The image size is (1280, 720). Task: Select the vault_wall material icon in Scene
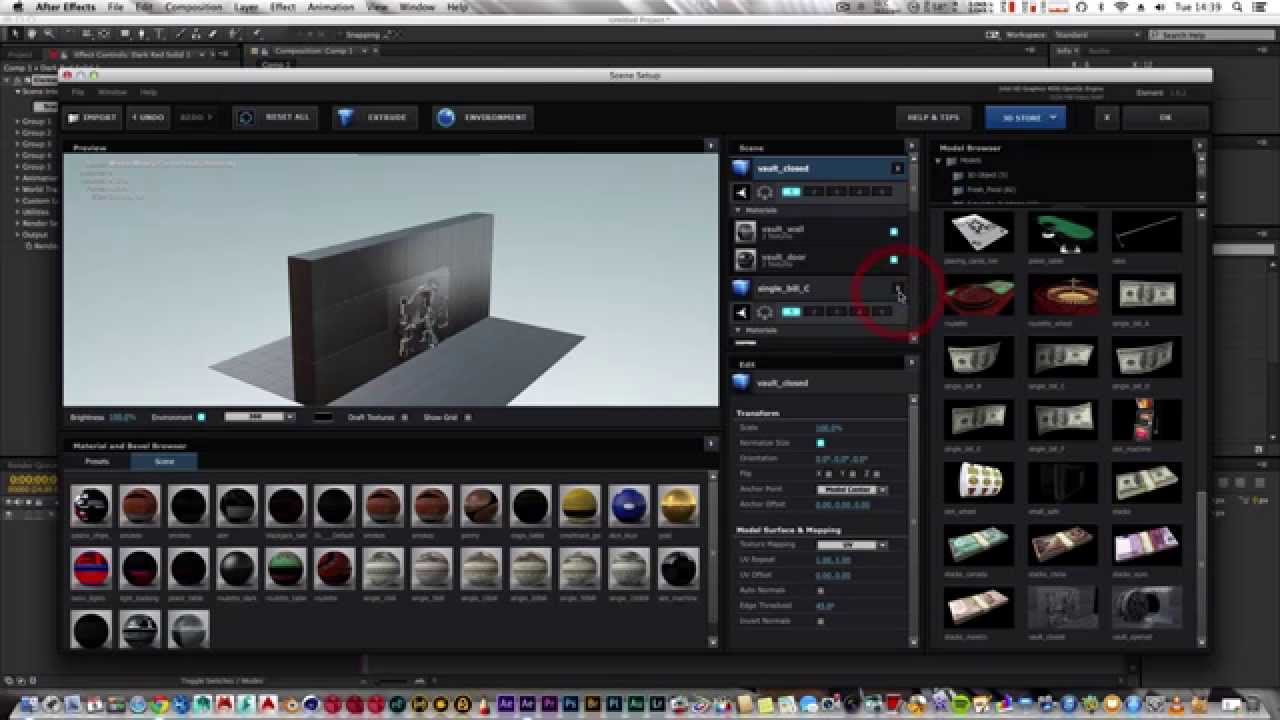746,231
